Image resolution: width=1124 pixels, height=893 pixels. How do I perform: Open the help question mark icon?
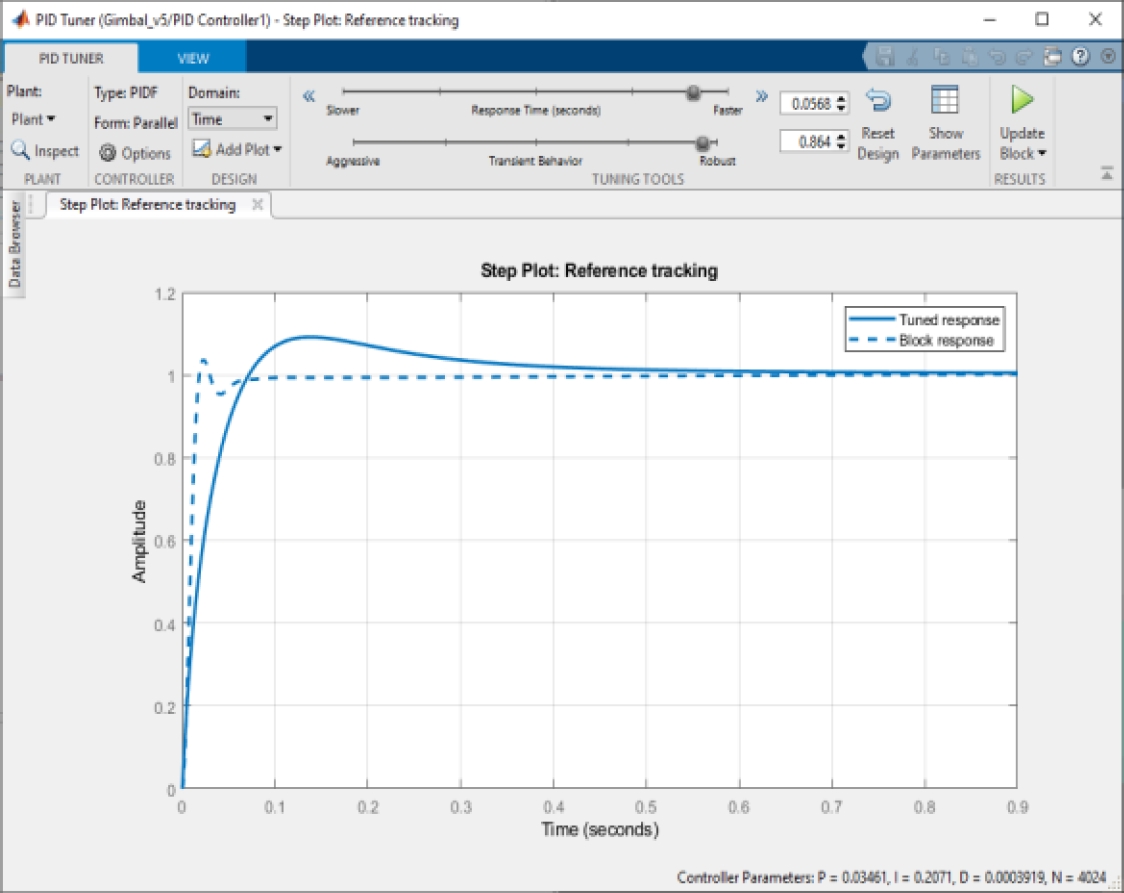coord(1079,57)
